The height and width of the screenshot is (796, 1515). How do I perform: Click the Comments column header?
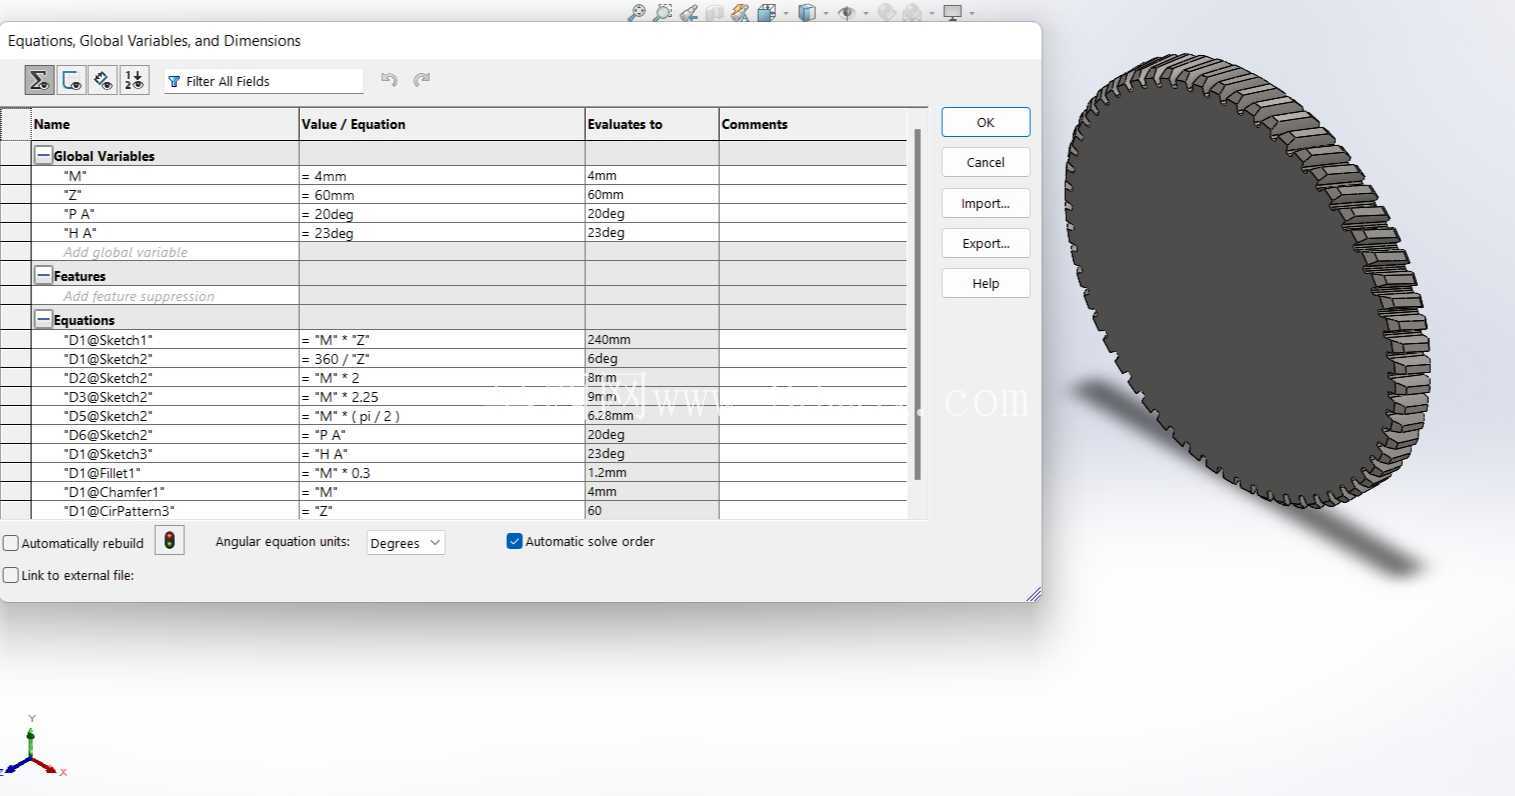pyautogui.click(x=813, y=124)
